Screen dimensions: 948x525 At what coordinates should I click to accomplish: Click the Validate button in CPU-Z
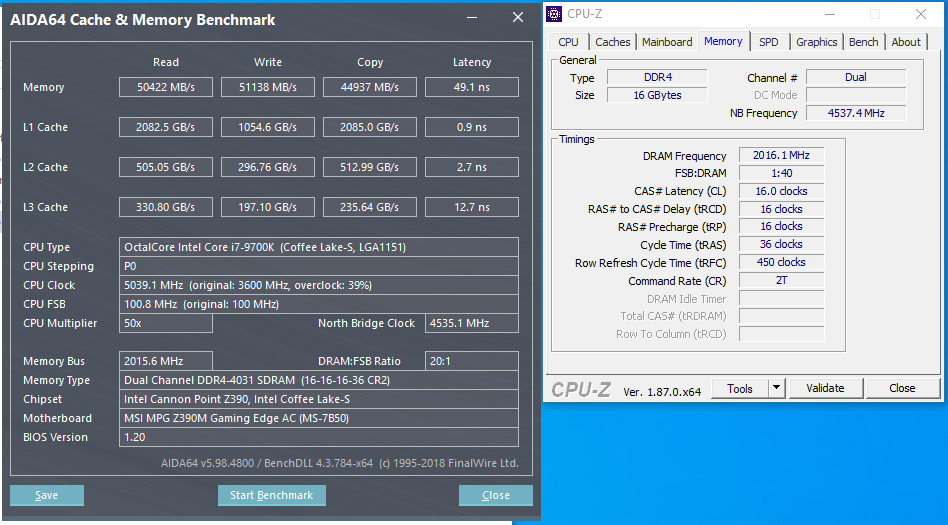pos(825,388)
